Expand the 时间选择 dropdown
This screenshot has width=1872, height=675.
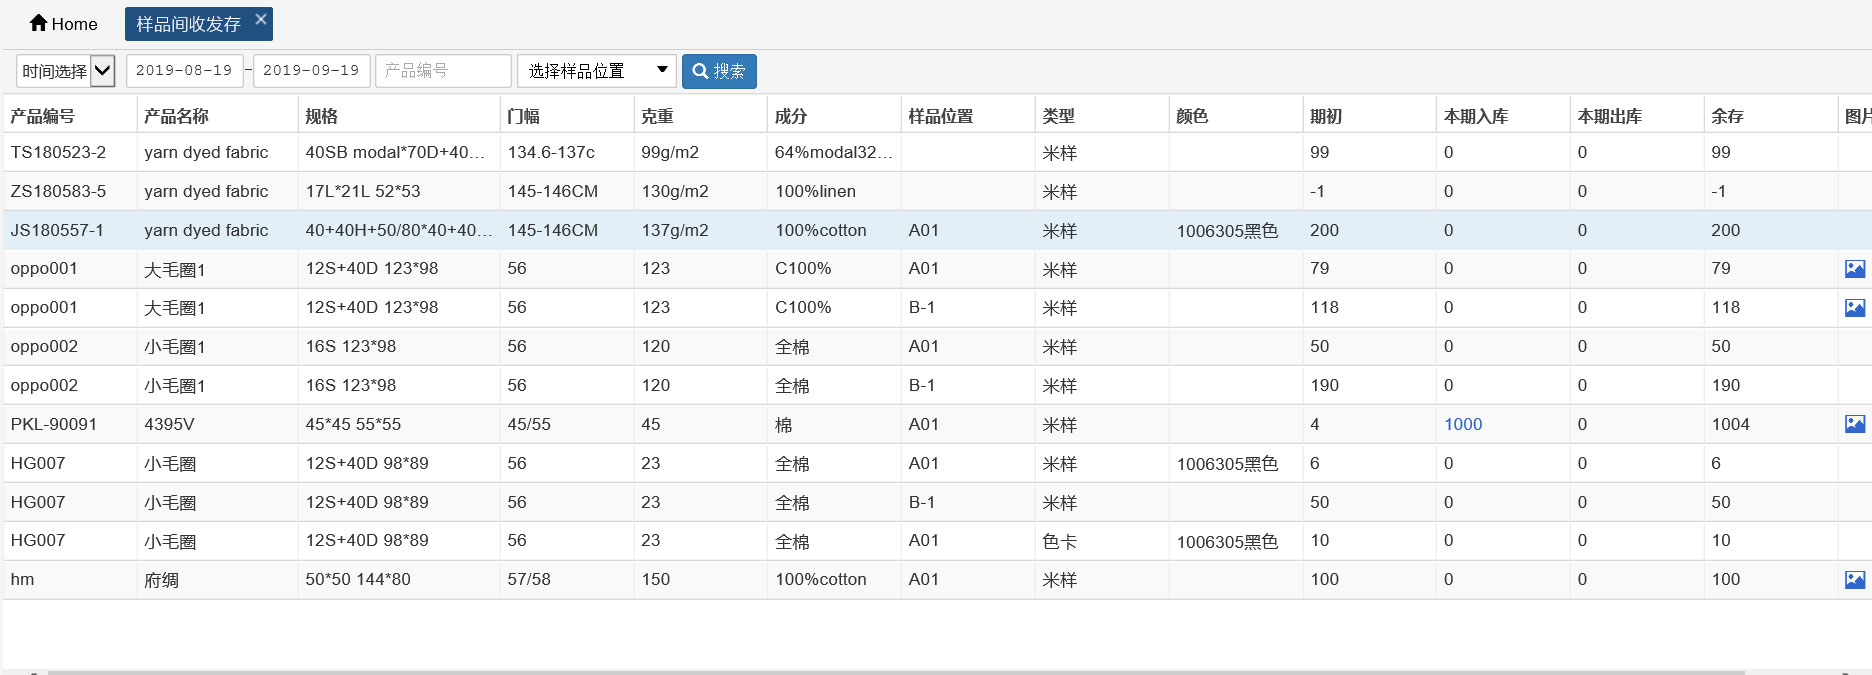pyautogui.click(x=66, y=71)
